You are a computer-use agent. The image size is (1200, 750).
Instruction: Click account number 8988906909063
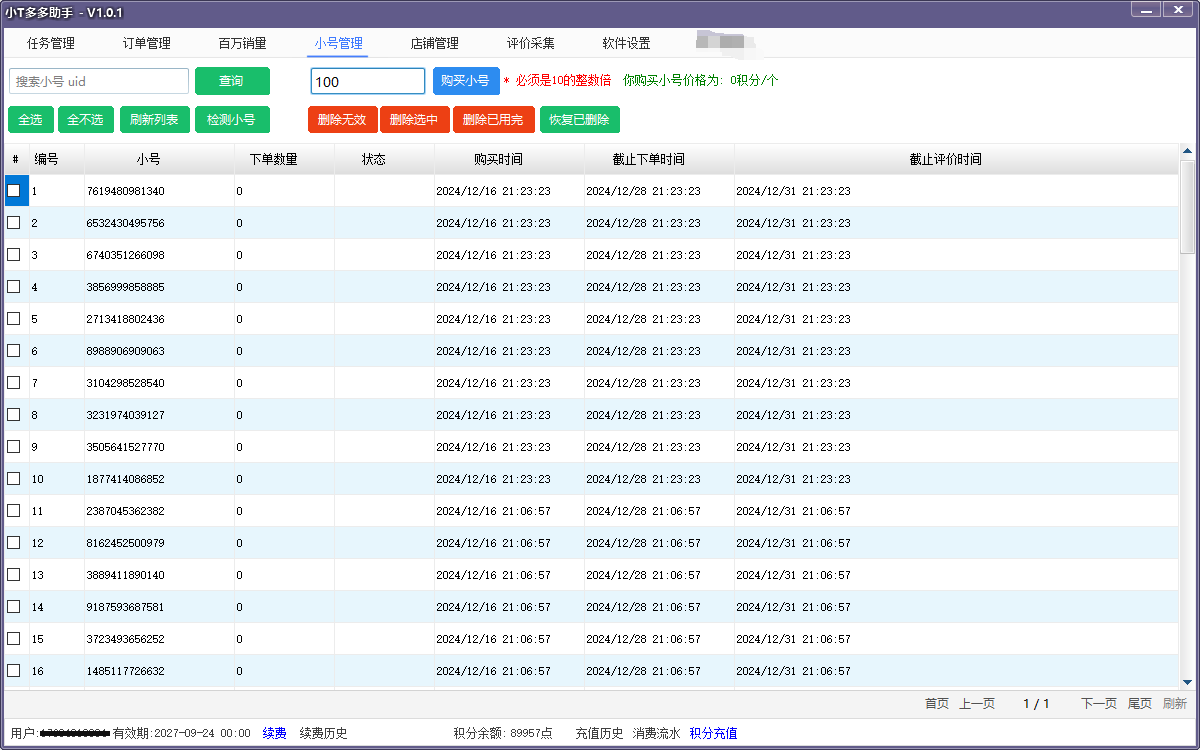coord(126,351)
